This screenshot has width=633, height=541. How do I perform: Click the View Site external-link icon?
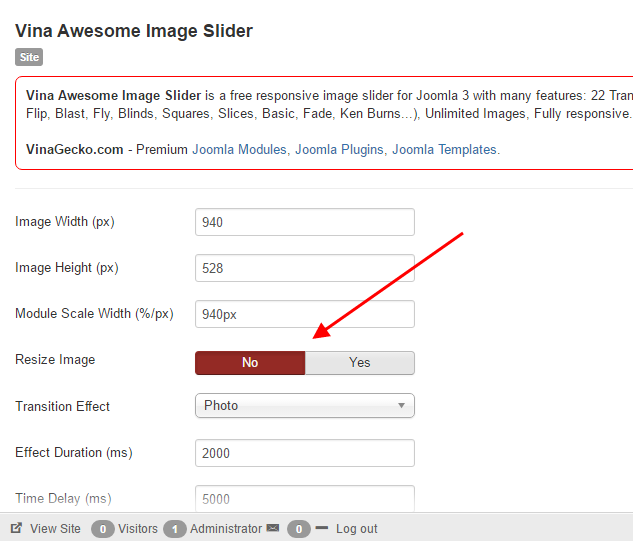tap(17, 528)
